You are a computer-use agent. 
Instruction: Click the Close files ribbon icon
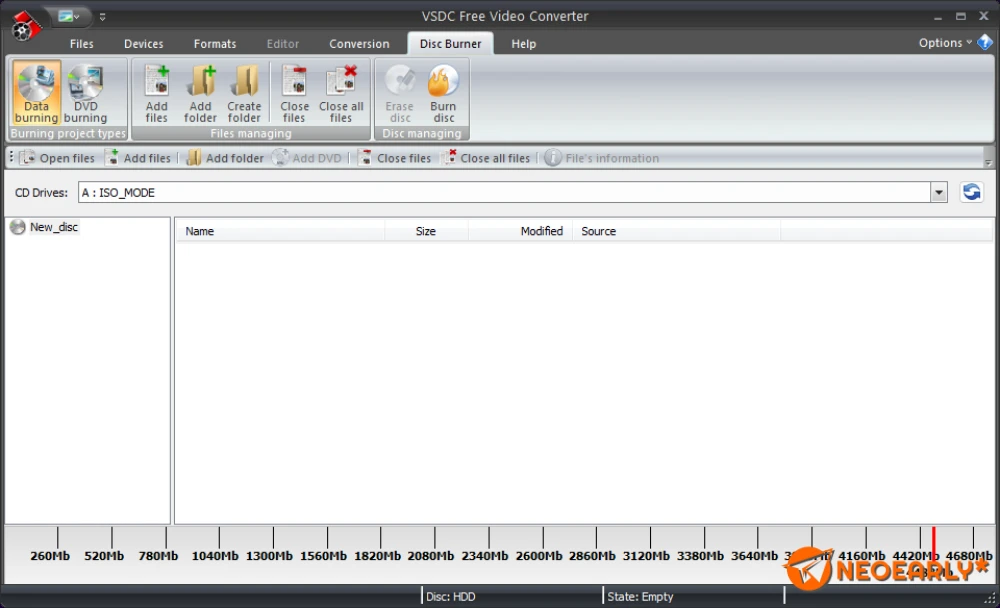[x=294, y=93]
